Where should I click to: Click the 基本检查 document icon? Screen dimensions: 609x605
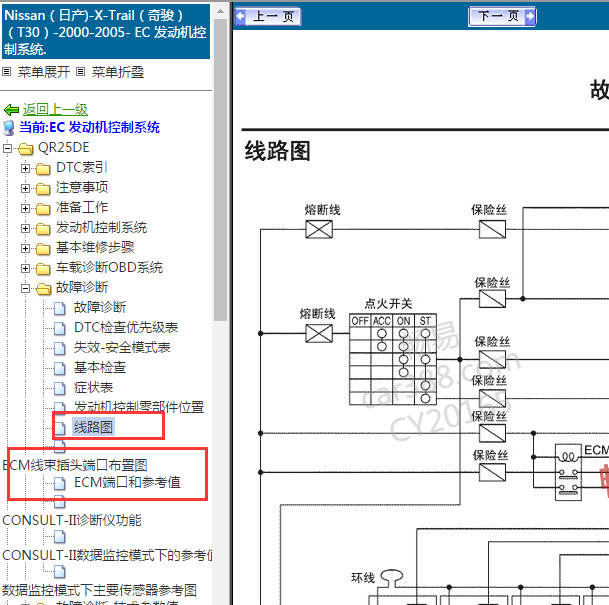[x=59, y=368]
